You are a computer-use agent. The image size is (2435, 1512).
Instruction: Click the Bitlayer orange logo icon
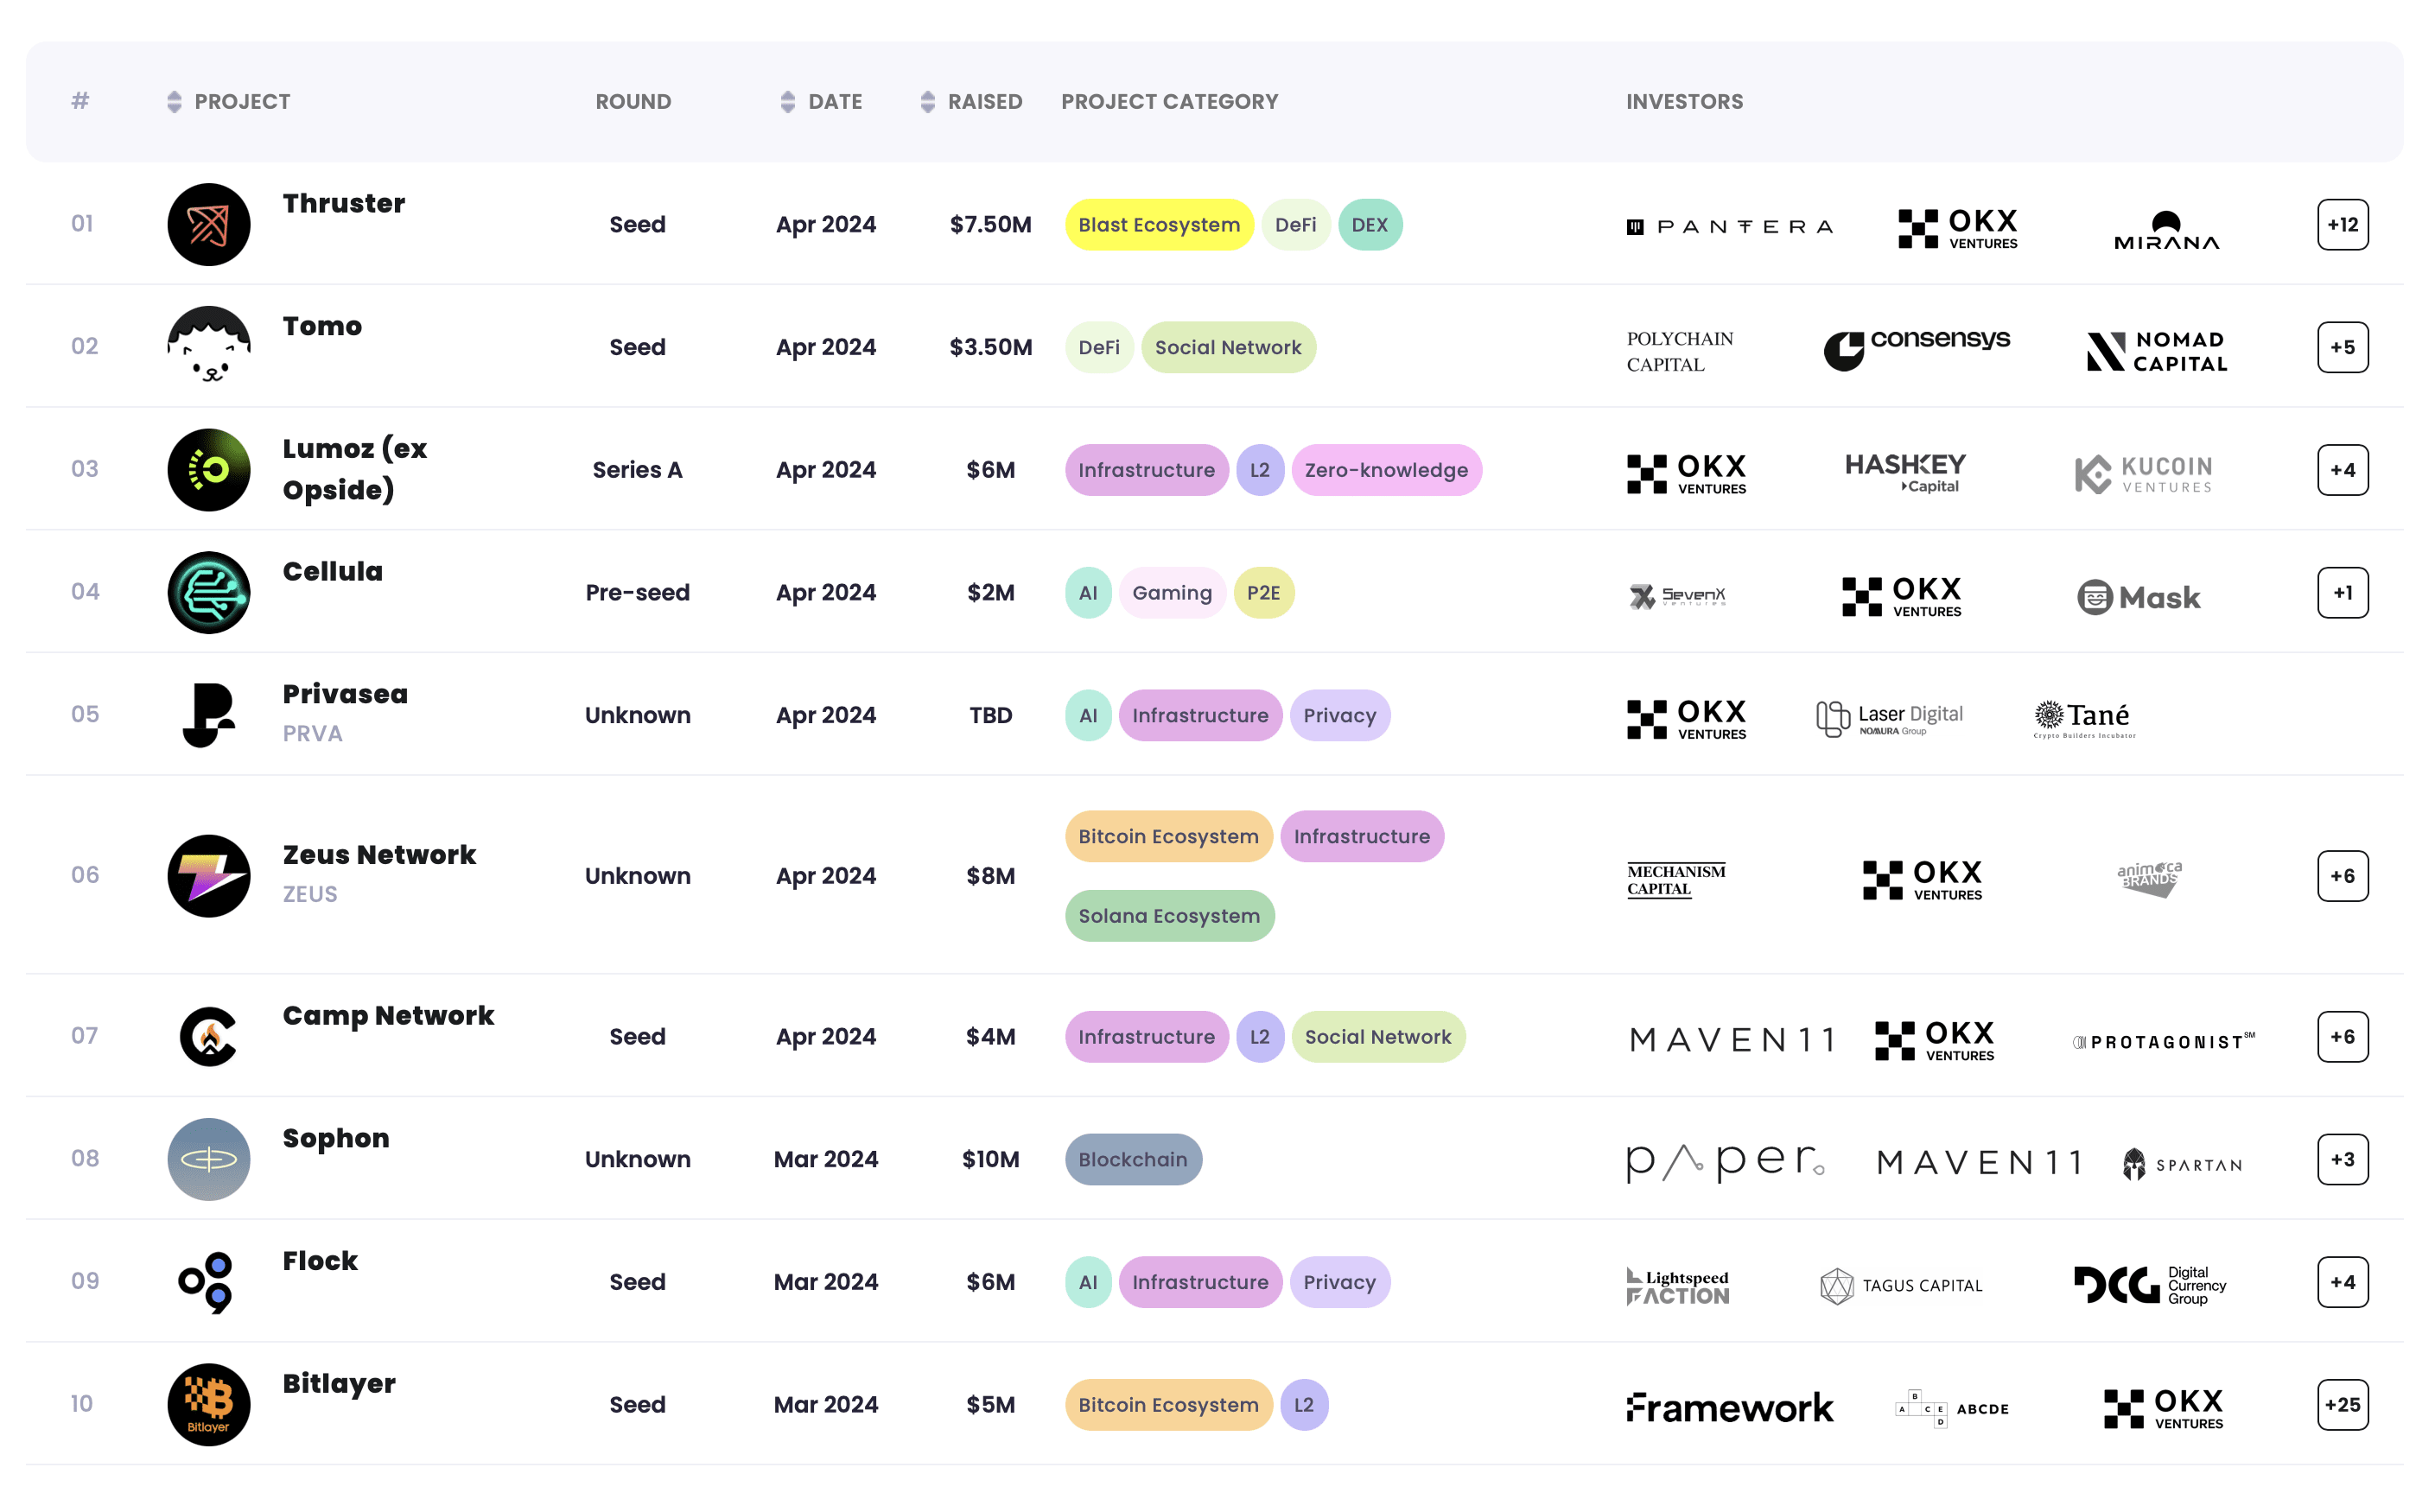[x=208, y=1403]
